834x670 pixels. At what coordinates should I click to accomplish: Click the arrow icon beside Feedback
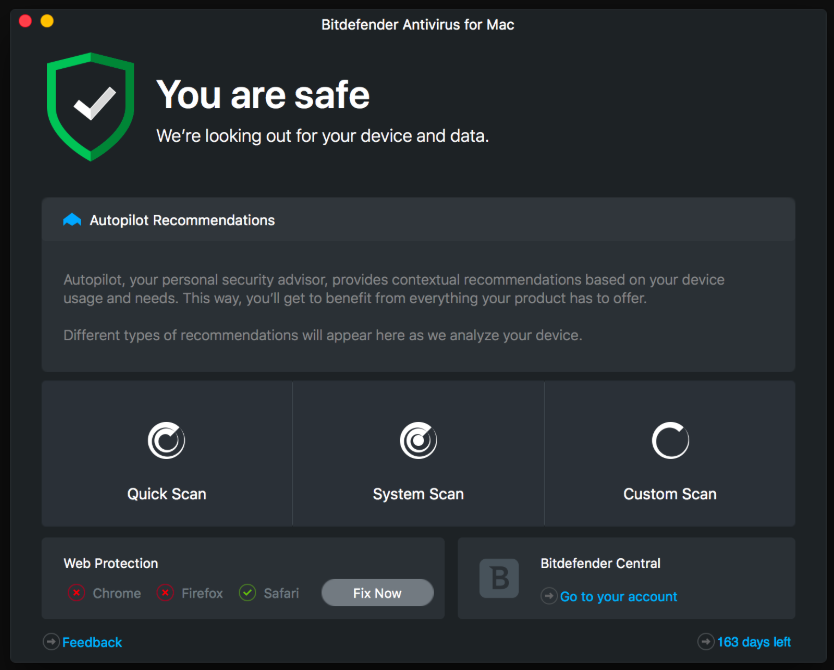(51, 642)
